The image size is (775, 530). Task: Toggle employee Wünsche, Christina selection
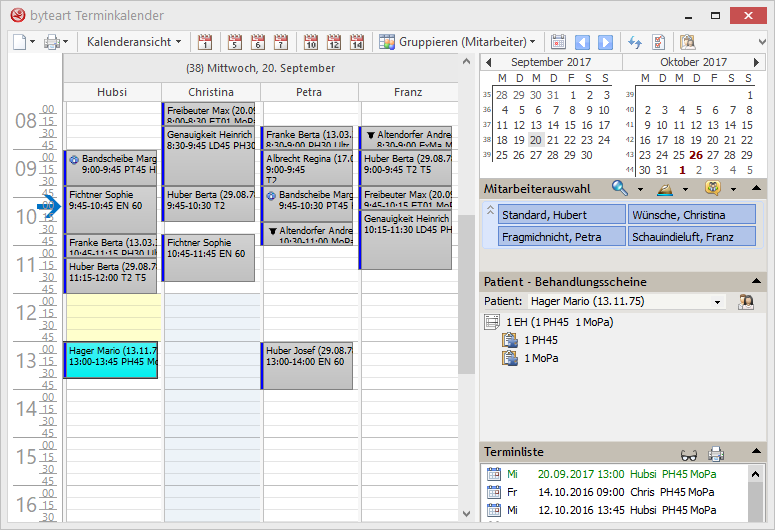tap(691, 215)
